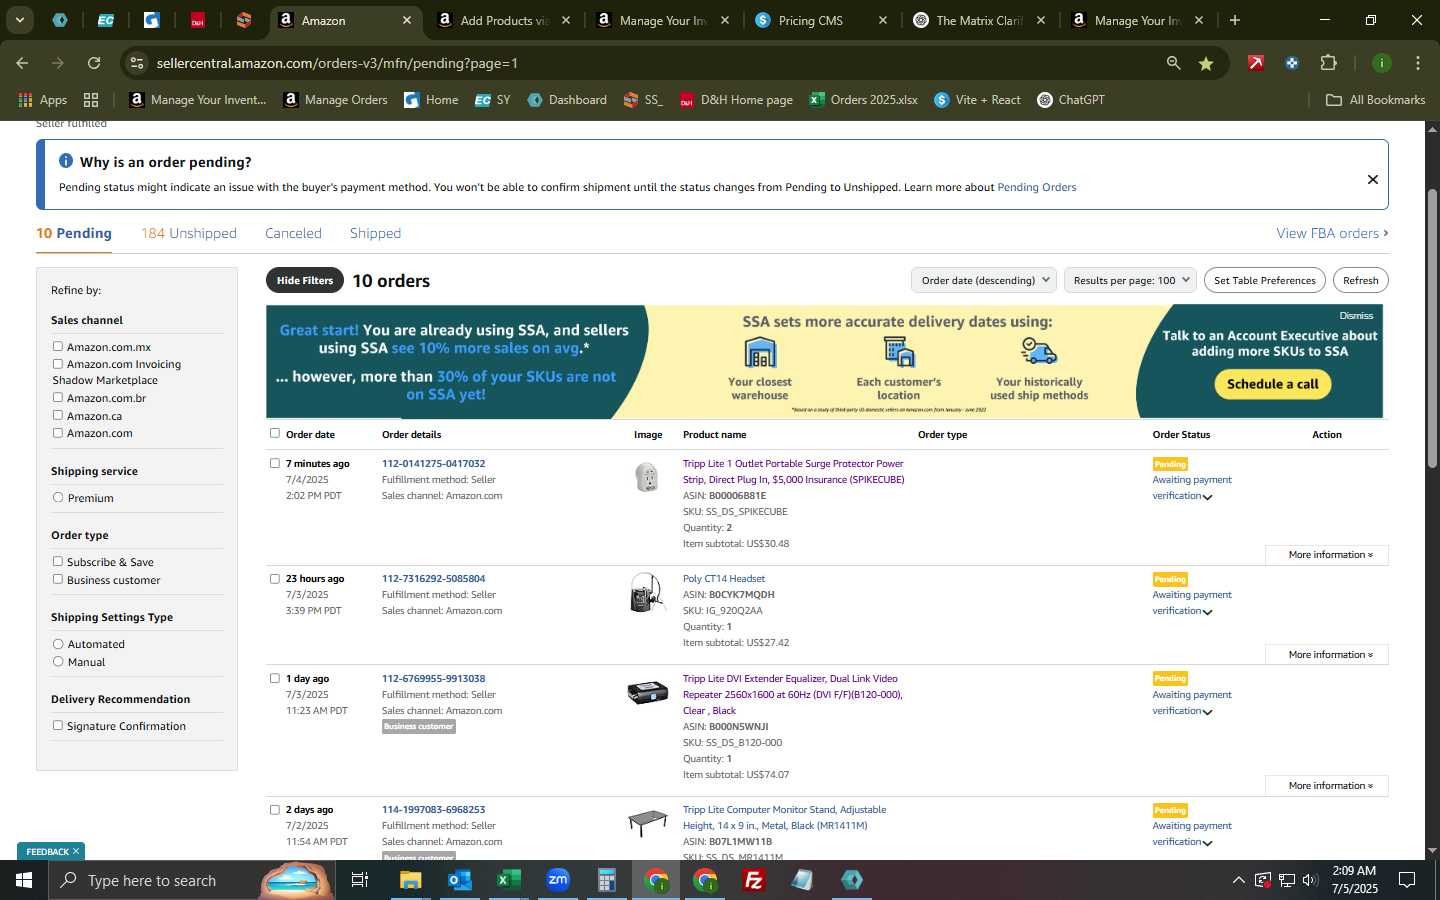Open the D&H Home page bookmark
The width and height of the screenshot is (1440, 900).
click(x=736, y=100)
